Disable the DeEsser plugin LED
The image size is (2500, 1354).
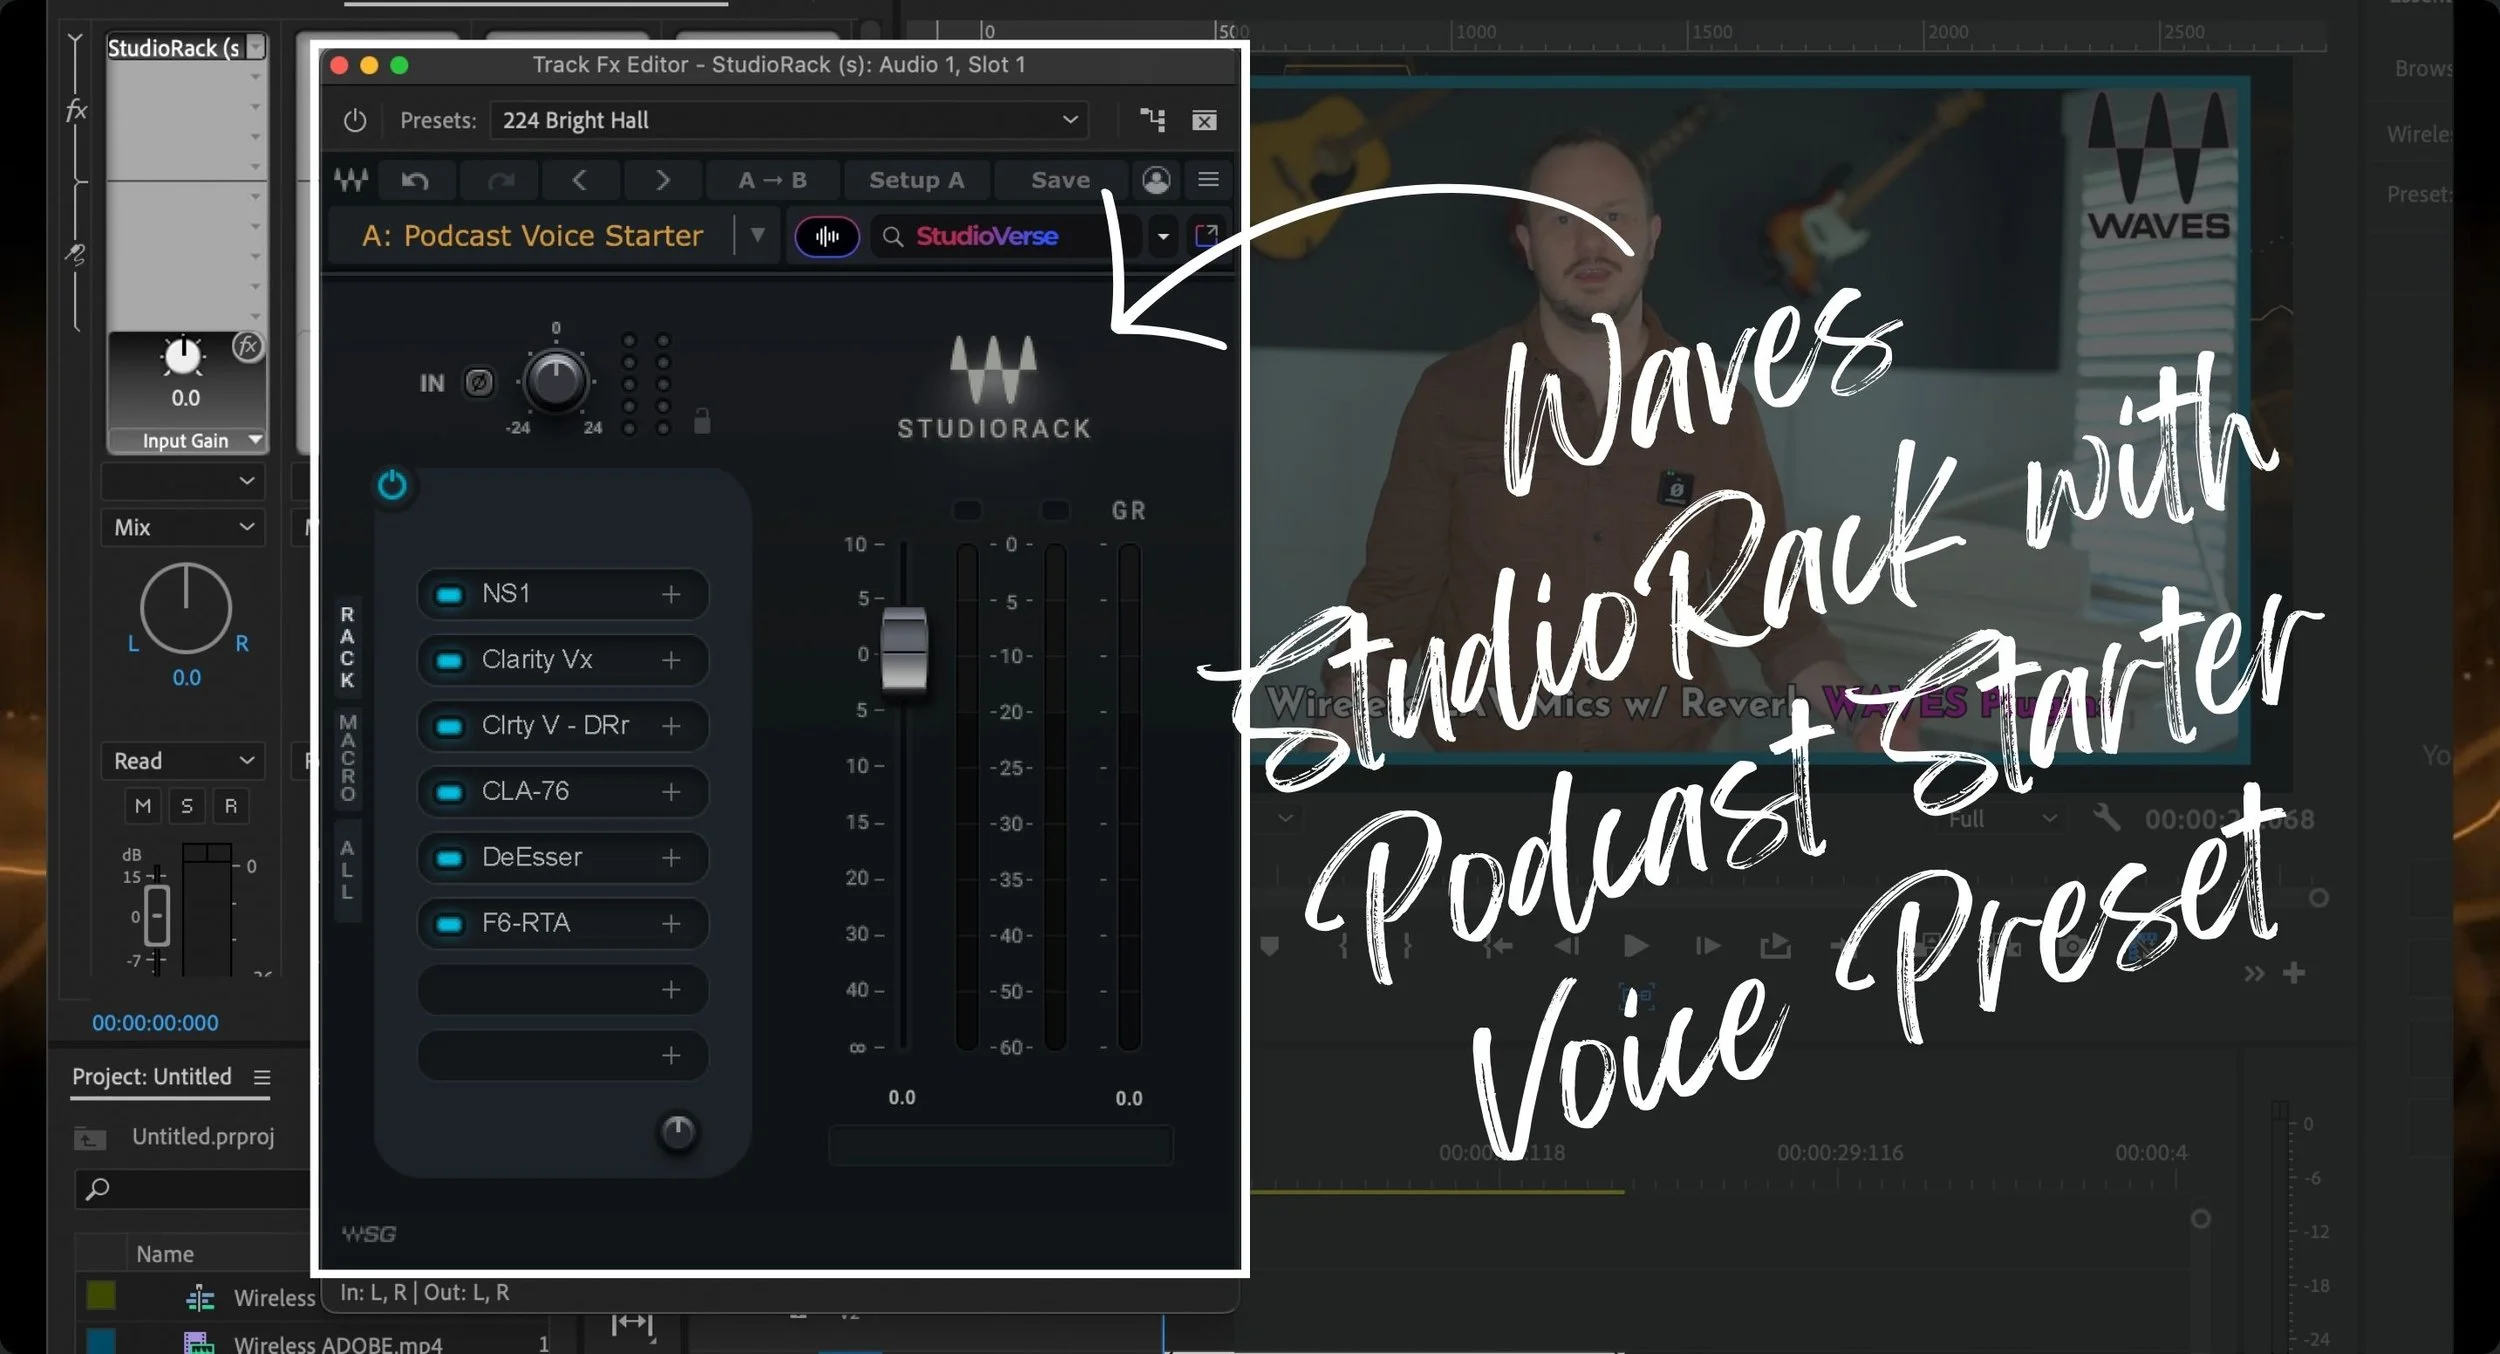450,859
